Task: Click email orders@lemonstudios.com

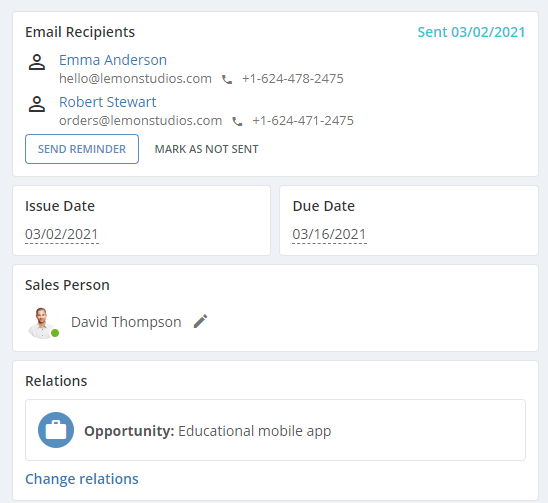Action: click(x=140, y=121)
